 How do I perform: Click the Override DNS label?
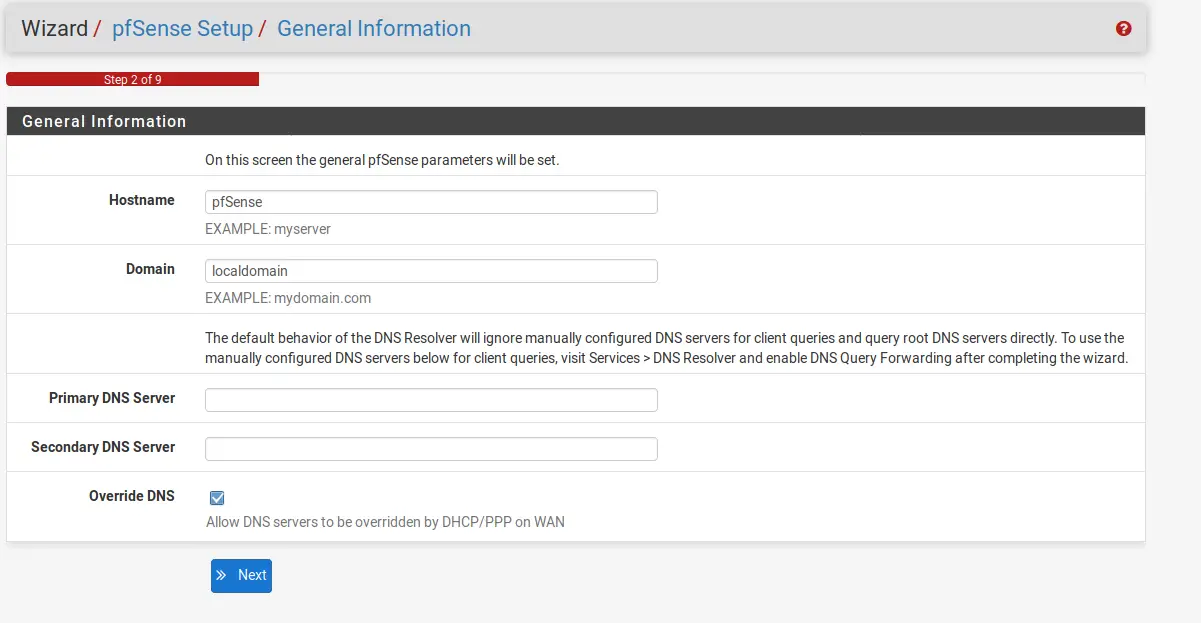[x=132, y=496]
